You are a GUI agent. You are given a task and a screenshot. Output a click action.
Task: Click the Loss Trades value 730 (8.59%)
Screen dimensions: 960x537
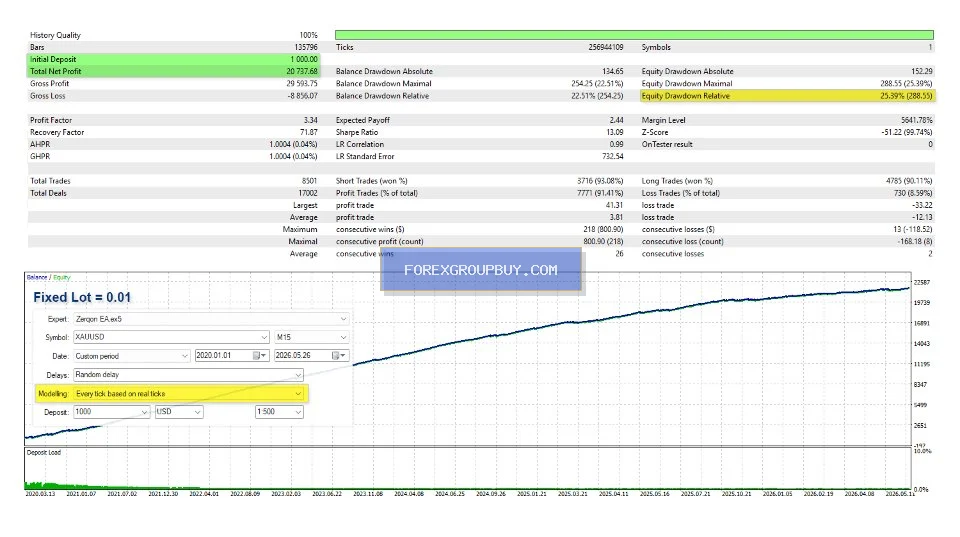tap(913, 193)
